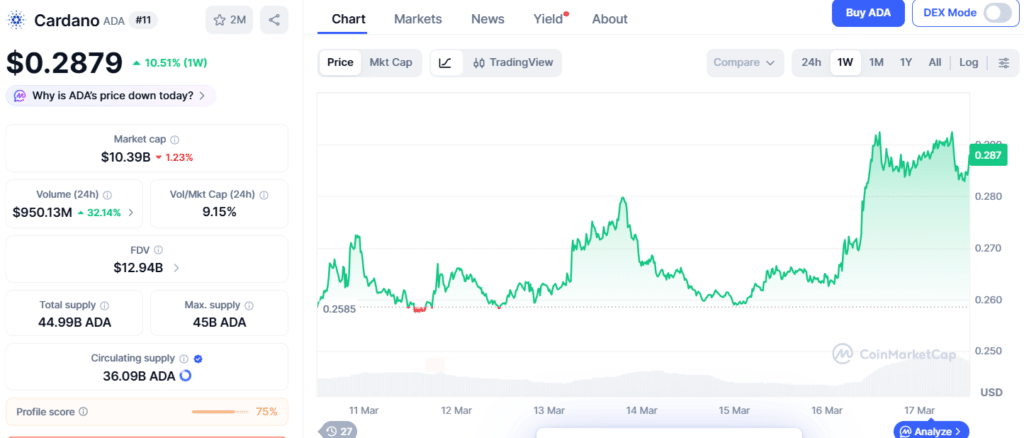Viewport: 1024px width, 438px height.
Task: Click info icon next to Total supply
Action: pyautogui.click(x=105, y=305)
